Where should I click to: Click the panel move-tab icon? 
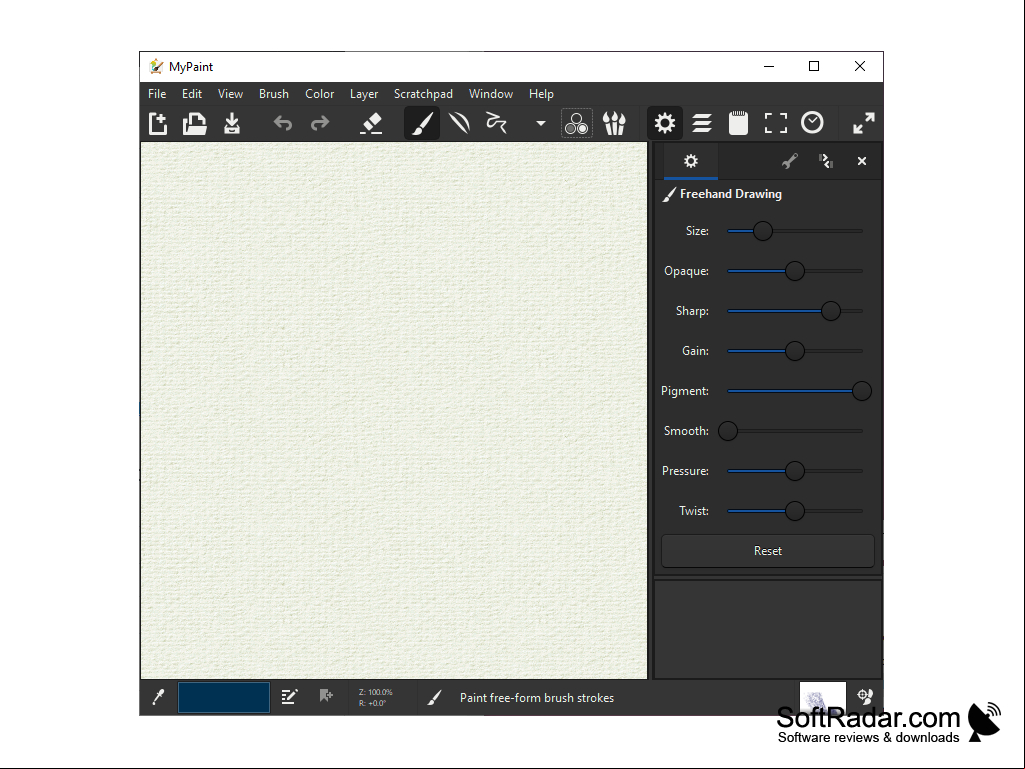(x=826, y=161)
